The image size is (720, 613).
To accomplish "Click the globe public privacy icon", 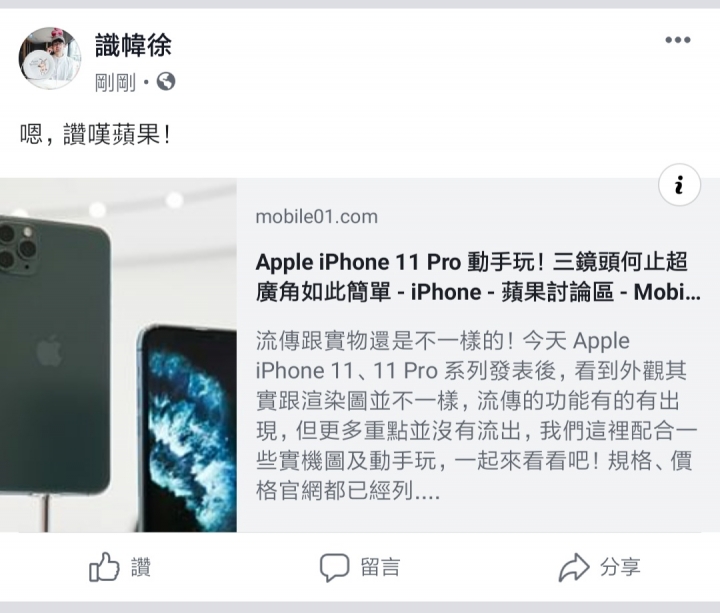I will pos(166,82).
